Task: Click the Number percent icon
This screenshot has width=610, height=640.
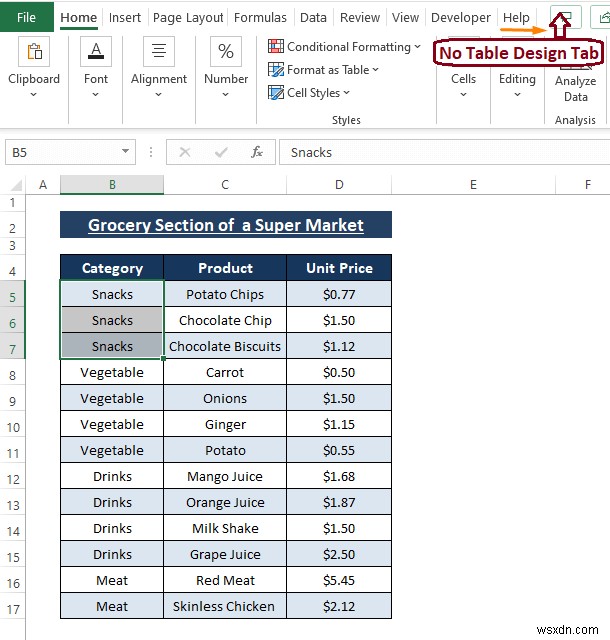Action: coord(226,51)
